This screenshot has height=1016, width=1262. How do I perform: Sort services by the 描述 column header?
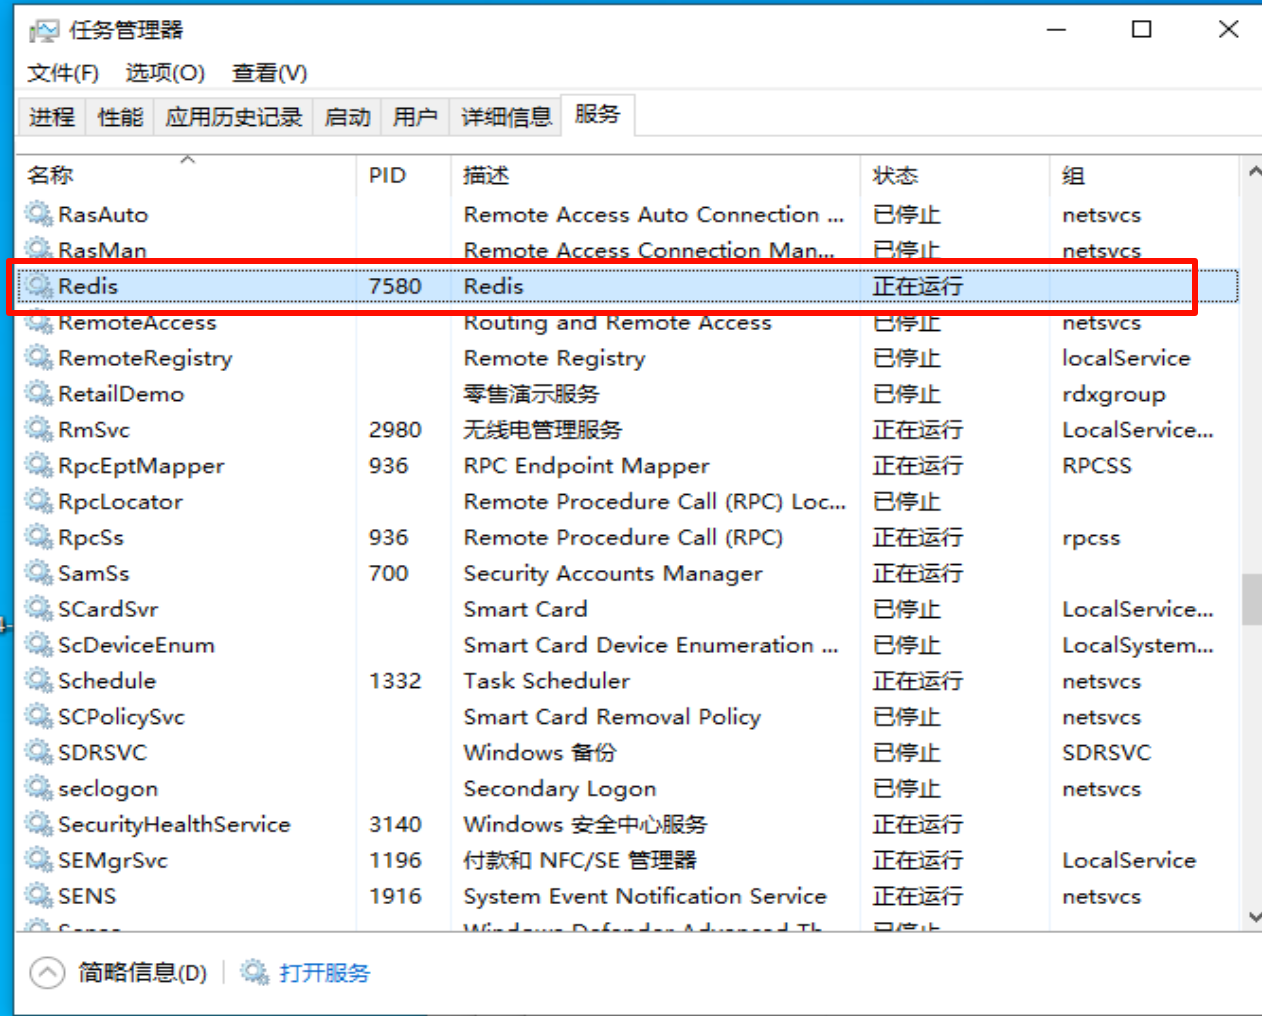(656, 175)
